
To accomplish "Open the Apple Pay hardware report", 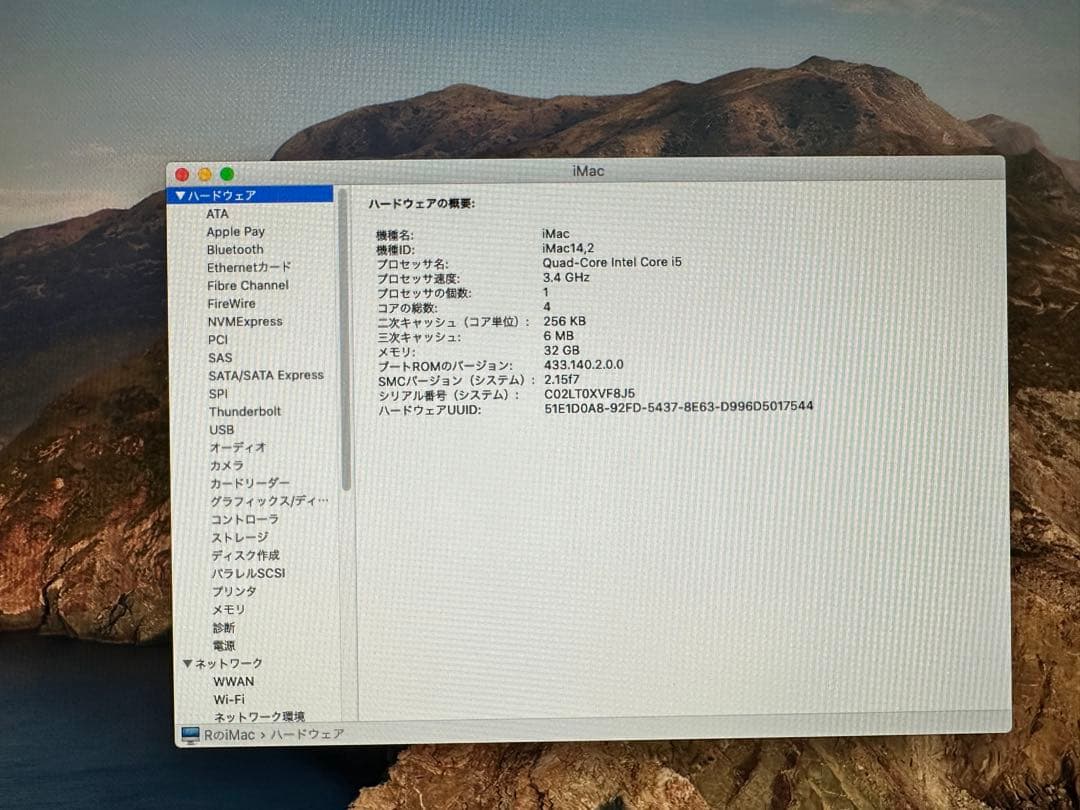I will [236, 231].
